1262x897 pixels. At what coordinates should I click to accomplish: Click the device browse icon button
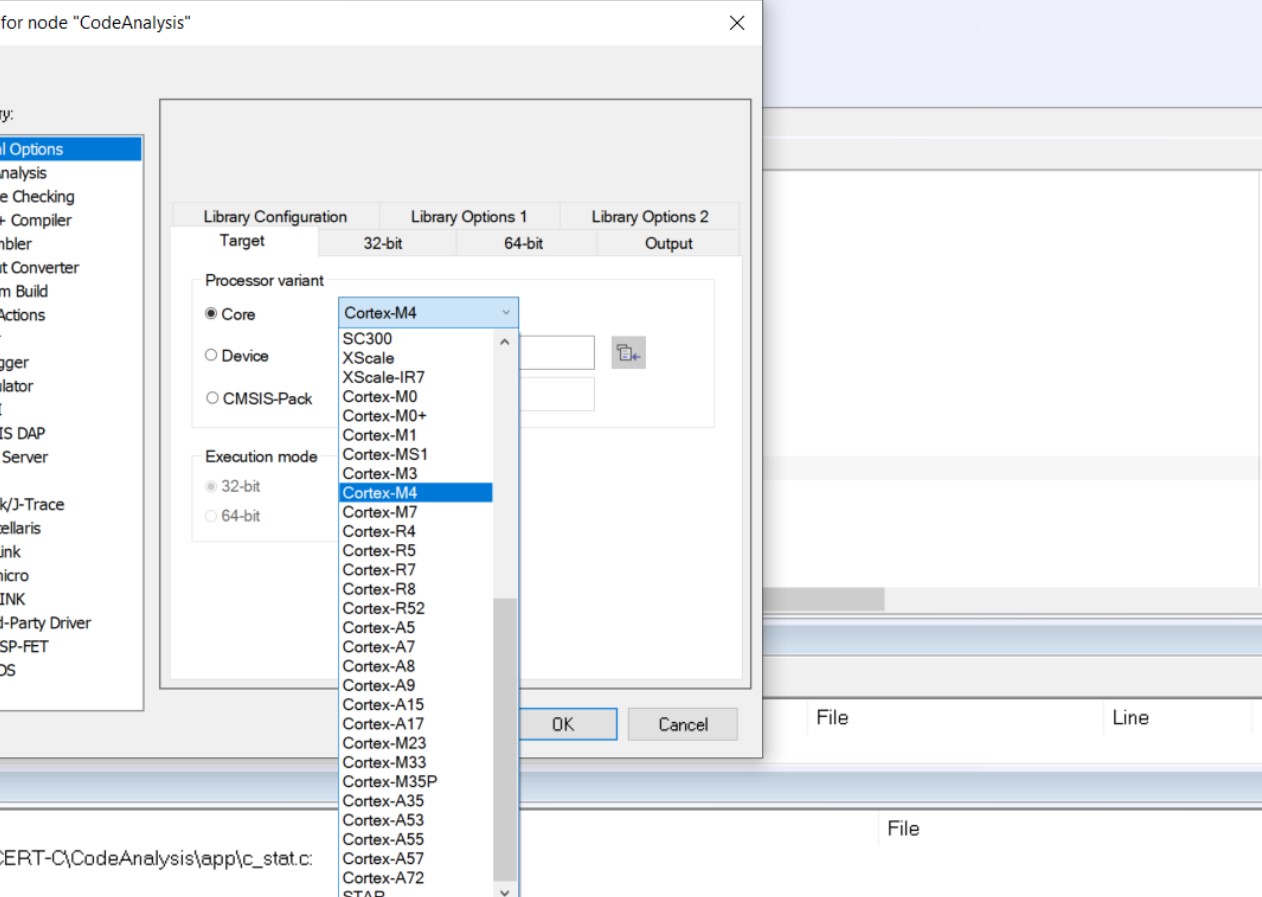[628, 353]
